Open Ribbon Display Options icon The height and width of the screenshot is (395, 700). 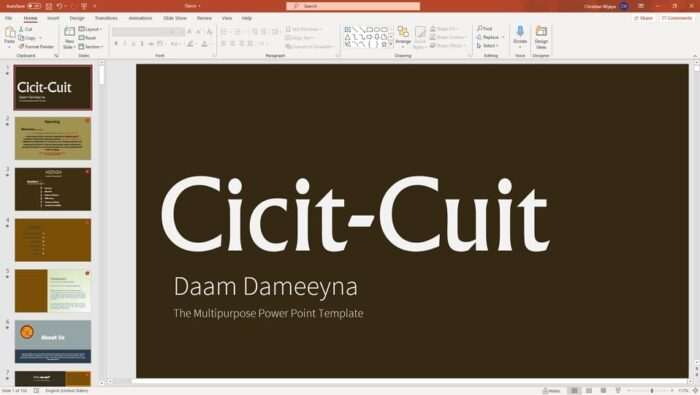(641, 6)
